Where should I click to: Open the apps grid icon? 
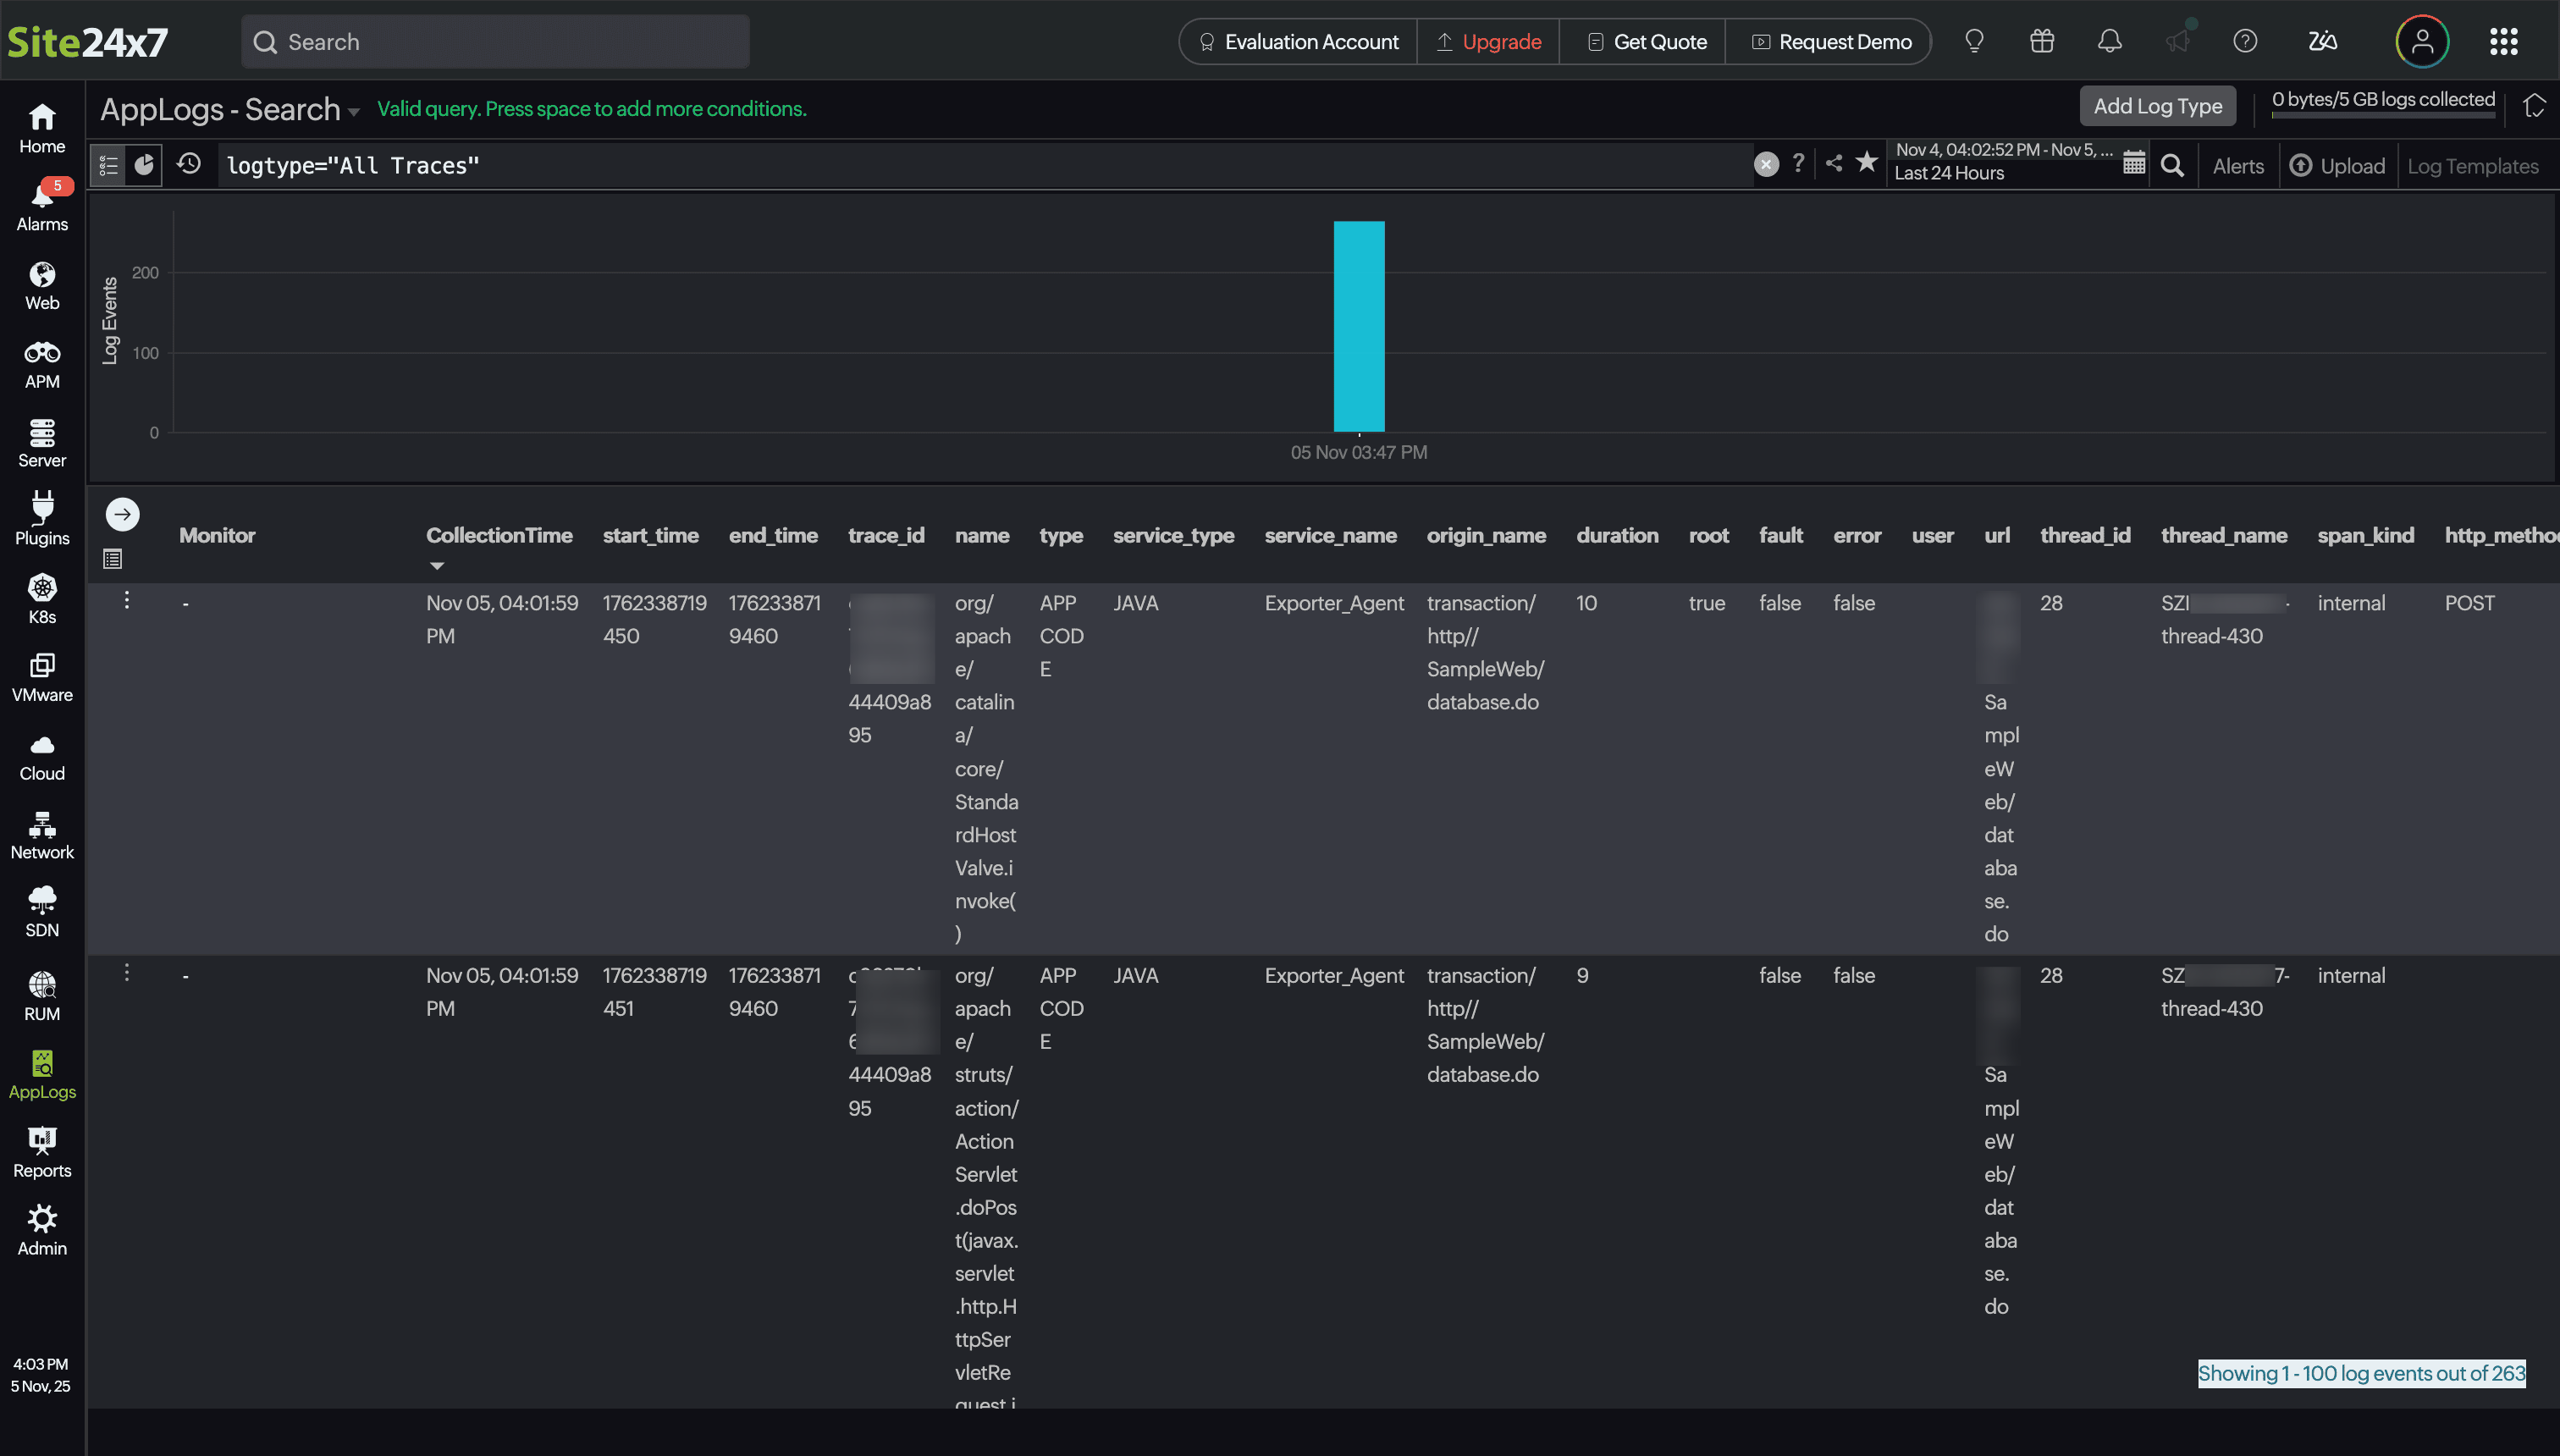(2503, 41)
